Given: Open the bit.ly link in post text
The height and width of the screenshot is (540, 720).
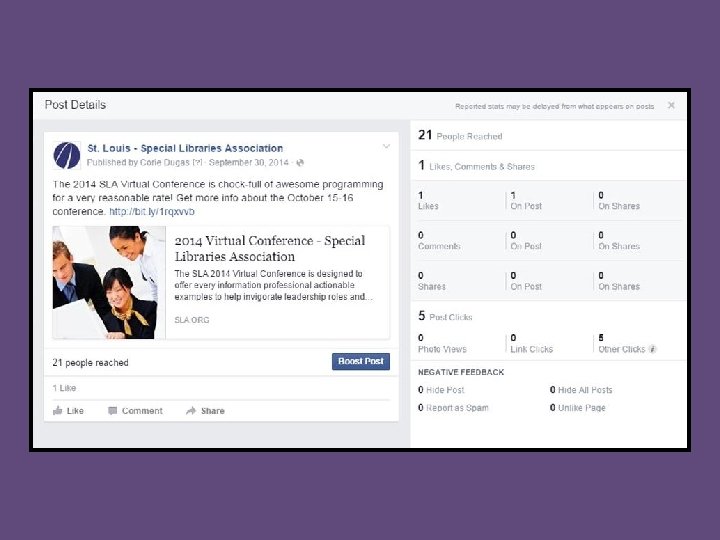Looking at the screenshot, I should coord(152,212).
